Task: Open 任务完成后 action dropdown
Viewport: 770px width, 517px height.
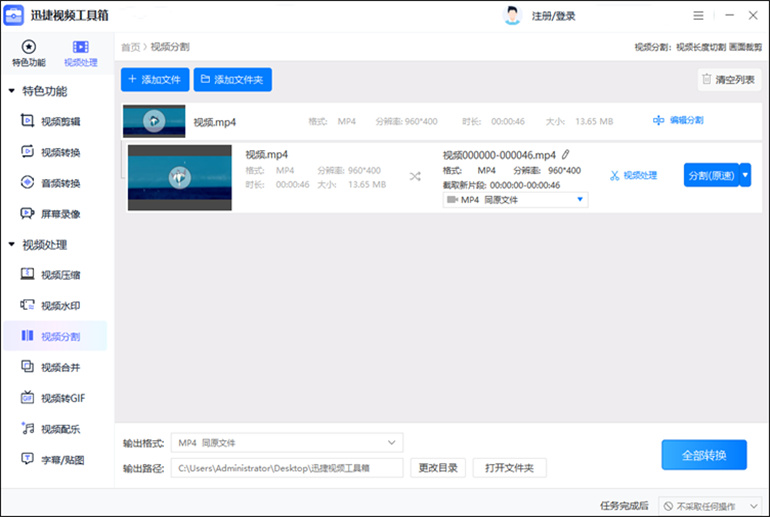Action: (x=710, y=506)
